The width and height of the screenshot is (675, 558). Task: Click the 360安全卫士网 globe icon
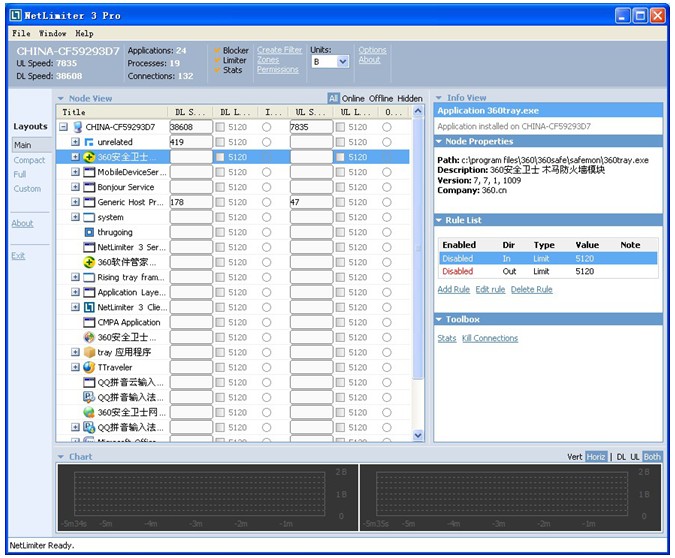point(89,412)
